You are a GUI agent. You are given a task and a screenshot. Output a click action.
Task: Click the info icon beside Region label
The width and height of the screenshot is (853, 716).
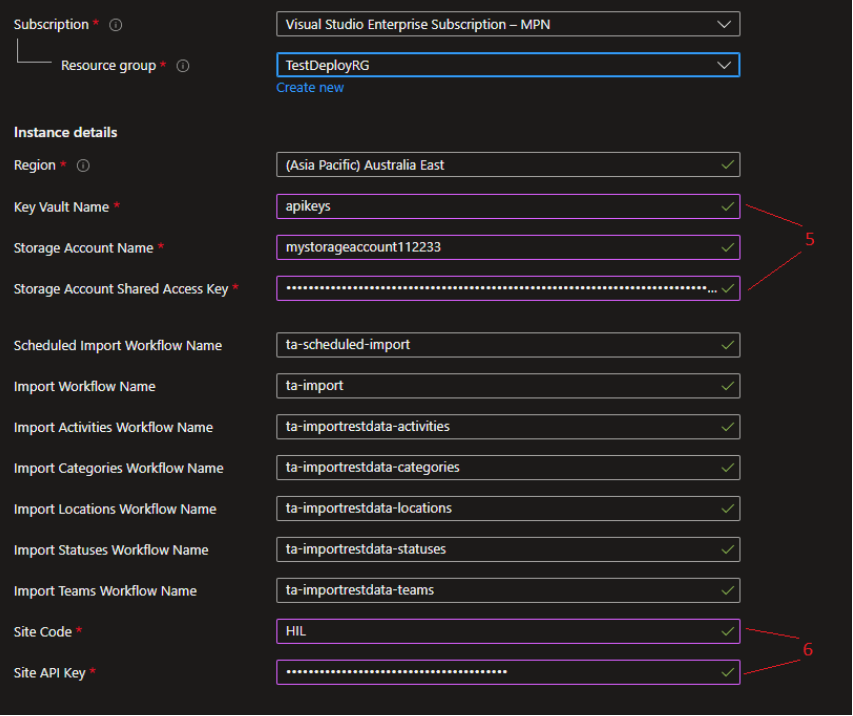coord(83,166)
